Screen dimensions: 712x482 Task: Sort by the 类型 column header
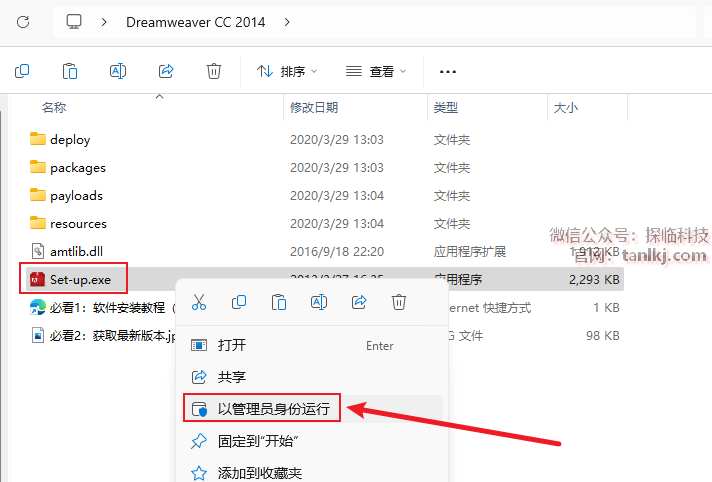click(x=445, y=108)
